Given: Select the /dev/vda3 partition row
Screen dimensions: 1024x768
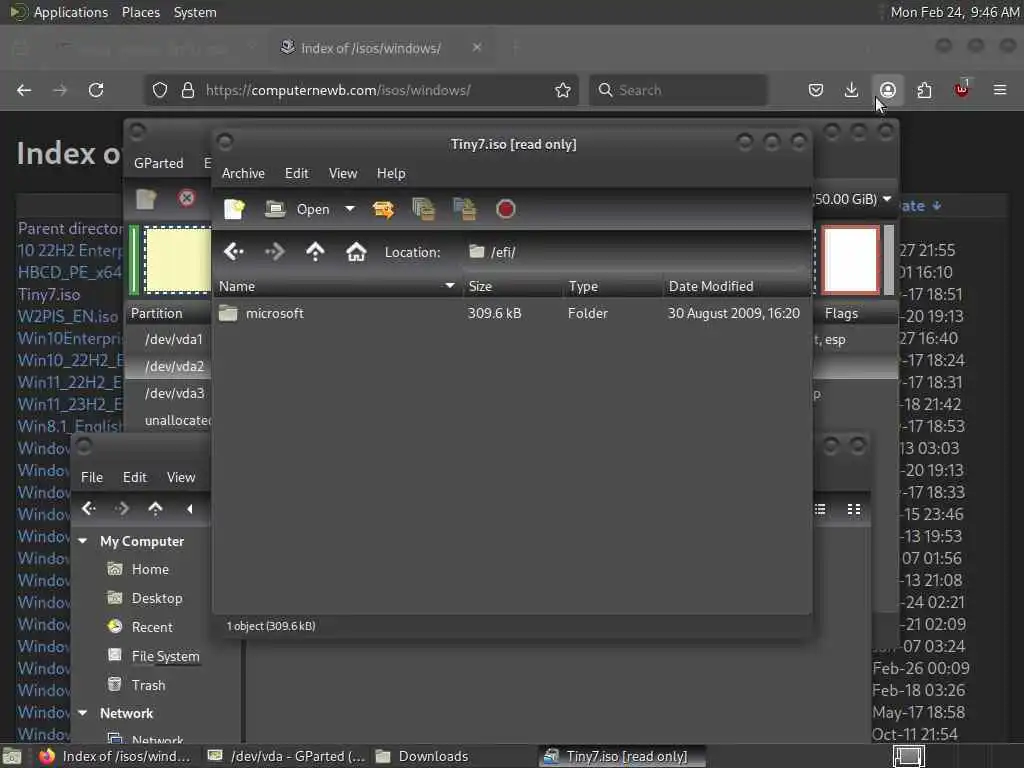Looking at the screenshot, I should point(174,393).
